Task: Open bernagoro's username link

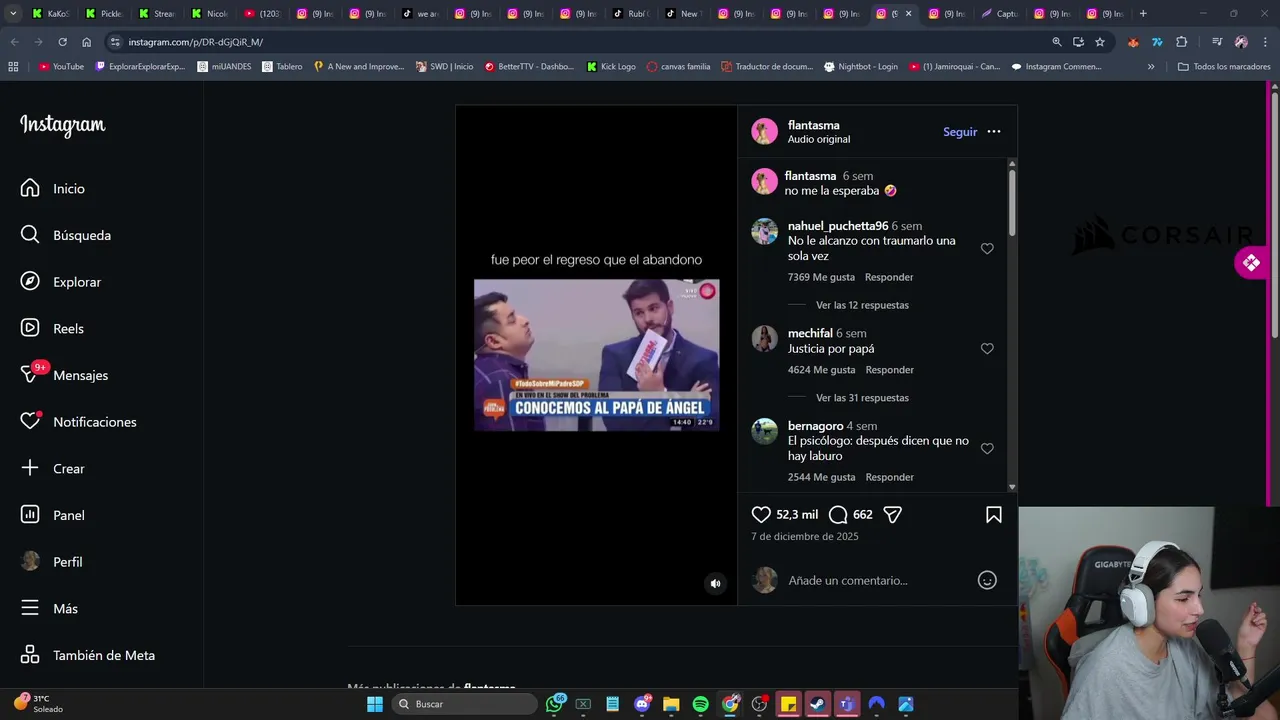Action: click(815, 426)
